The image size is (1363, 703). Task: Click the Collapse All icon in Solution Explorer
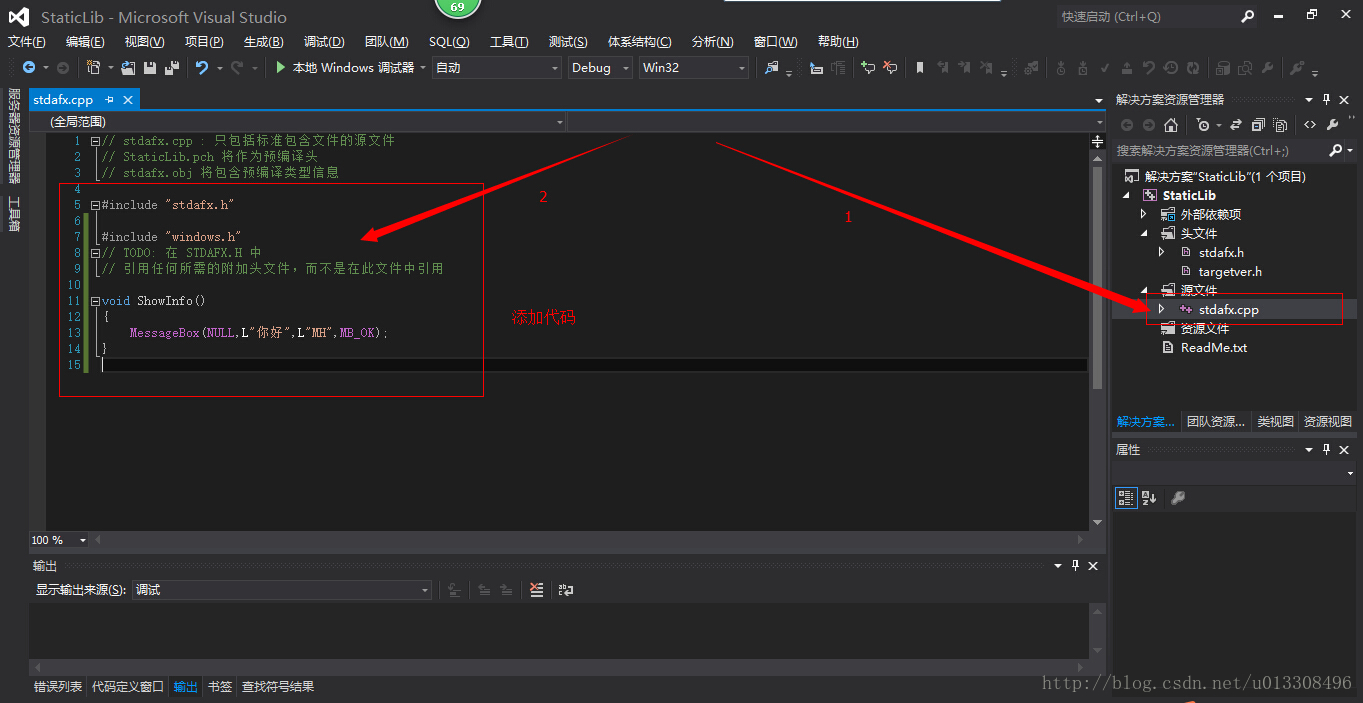coord(1257,125)
